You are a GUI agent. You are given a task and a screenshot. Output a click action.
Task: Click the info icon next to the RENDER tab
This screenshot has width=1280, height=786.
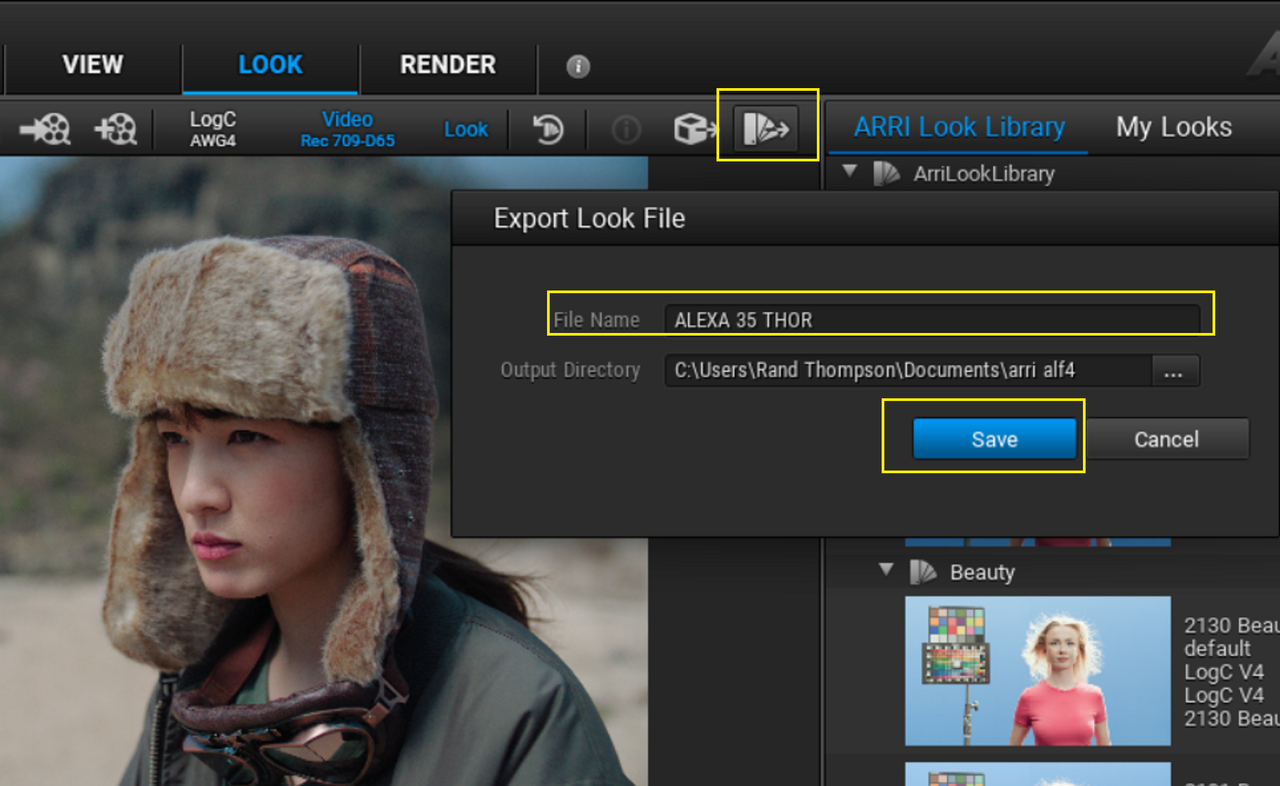pyautogui.click(x=578, y=66)
